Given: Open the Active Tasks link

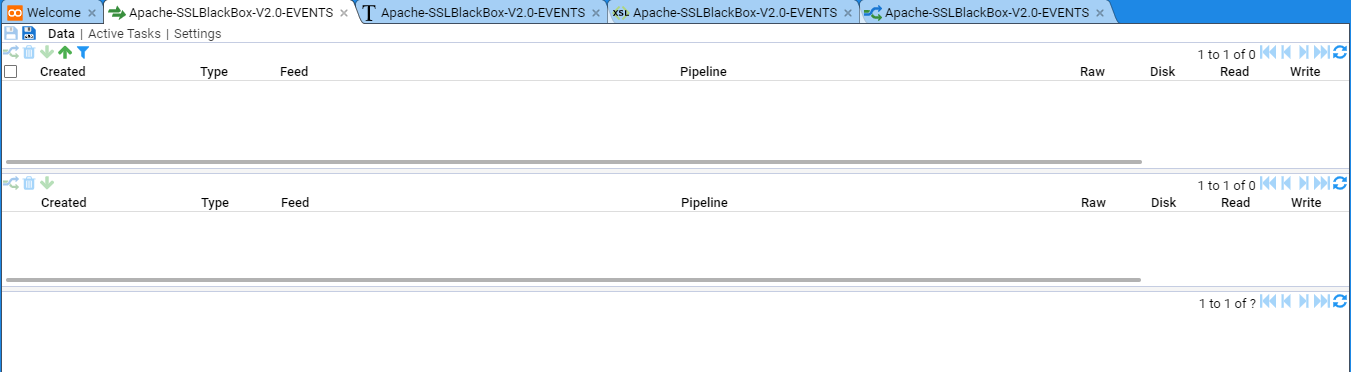Looking at the screenshot, I should tap(124, 33).
